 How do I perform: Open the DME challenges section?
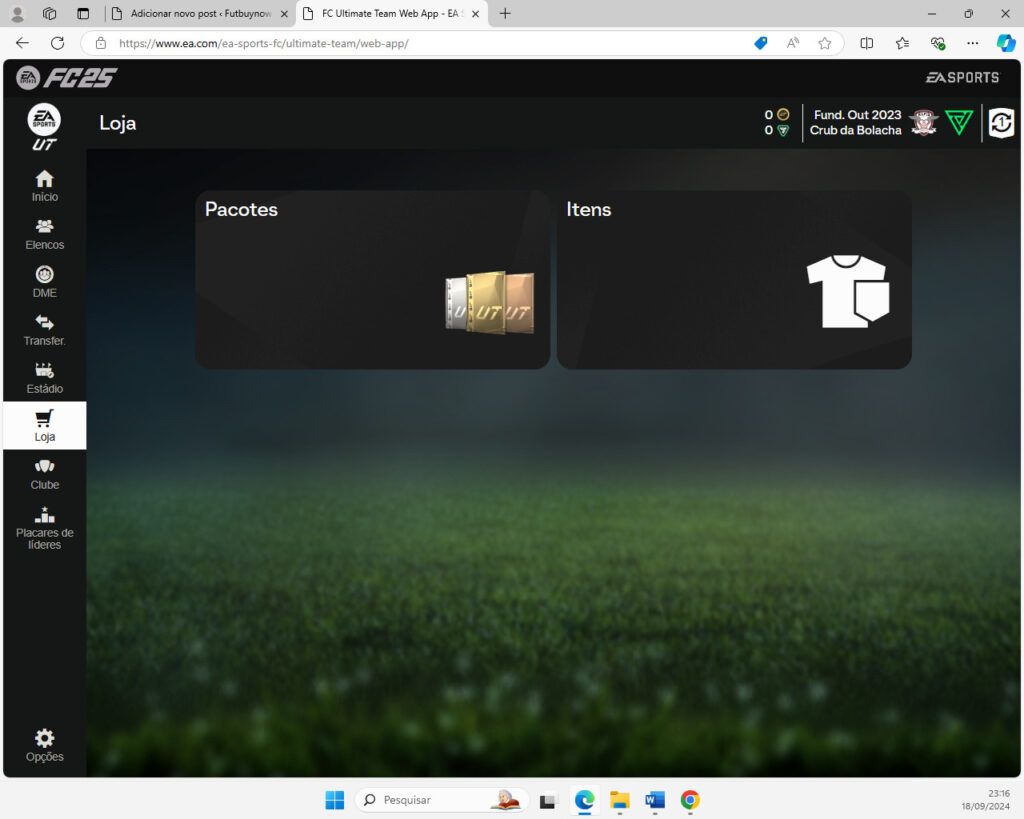click(x=44, y=282)
